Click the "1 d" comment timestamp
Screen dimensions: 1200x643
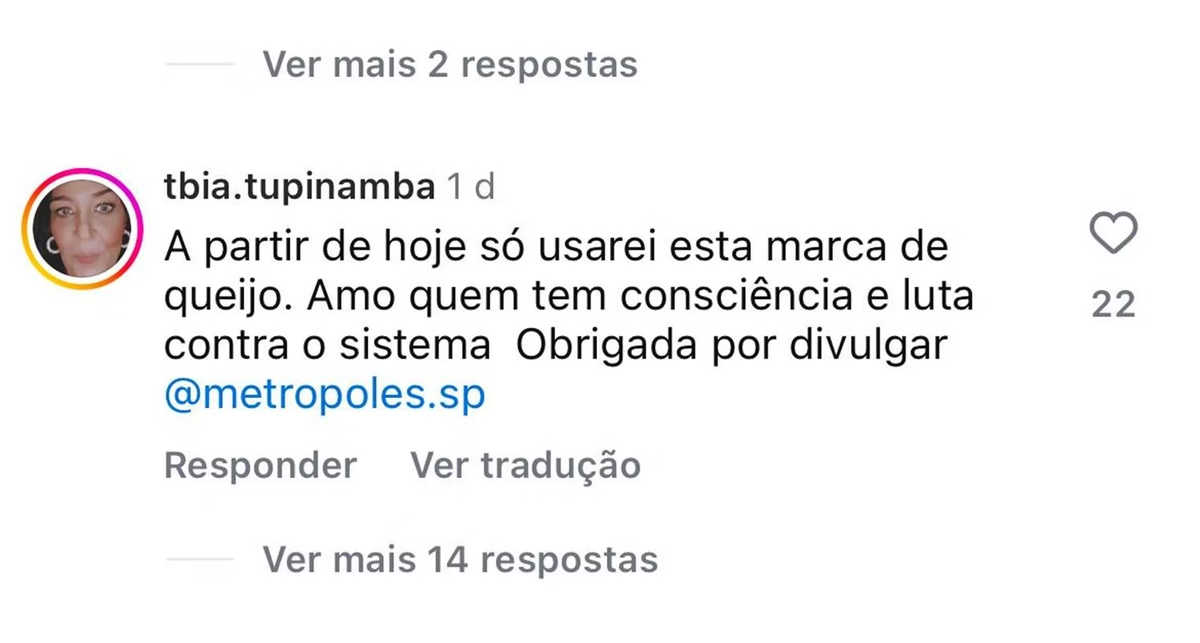[471, 187]
